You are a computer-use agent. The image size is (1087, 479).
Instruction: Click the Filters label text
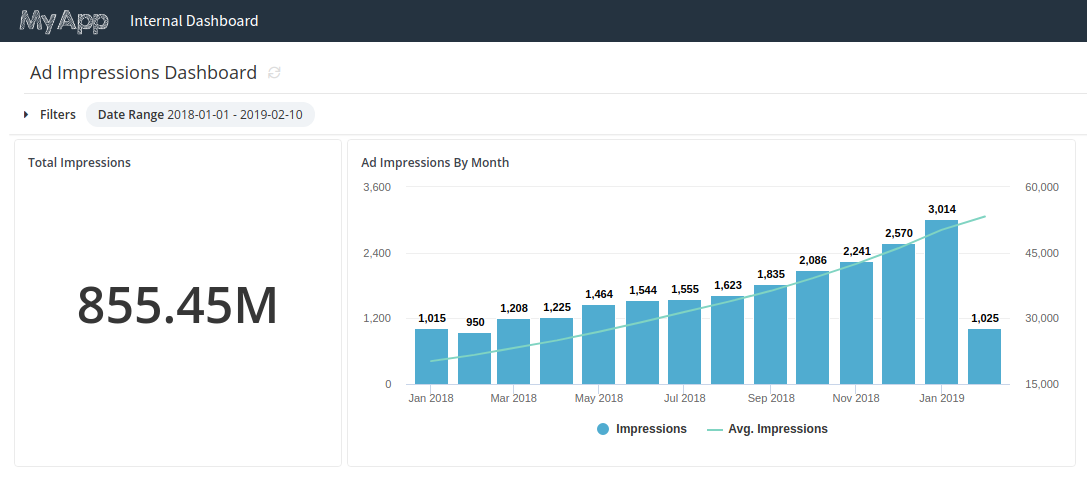(x=58, y=115)
